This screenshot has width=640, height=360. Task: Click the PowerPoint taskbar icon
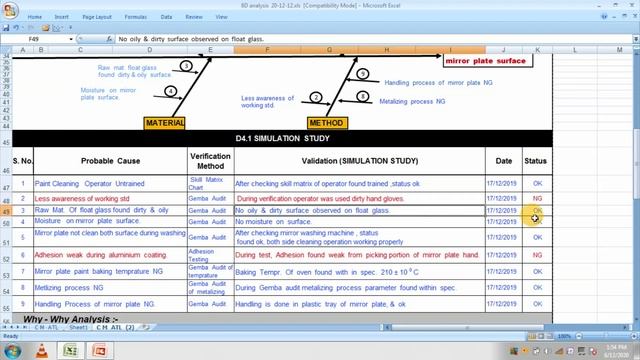pos(100,351)
